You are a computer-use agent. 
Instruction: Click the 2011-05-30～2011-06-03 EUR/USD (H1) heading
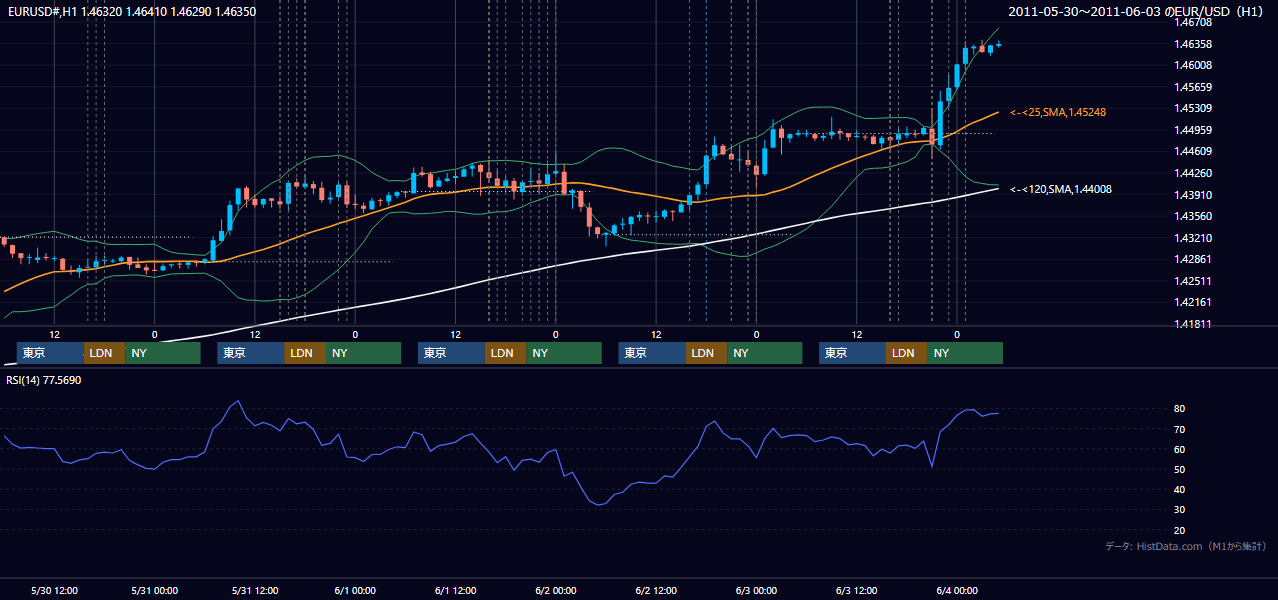pos(1137,12)
